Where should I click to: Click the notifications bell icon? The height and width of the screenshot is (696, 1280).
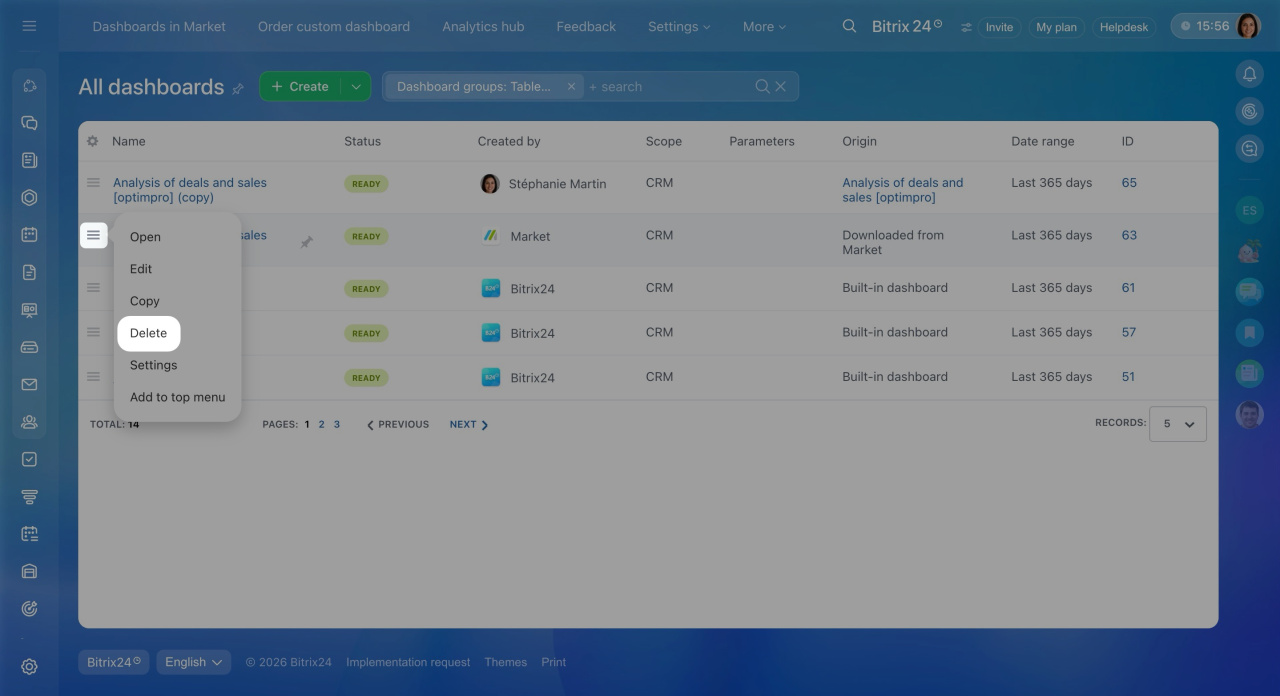tap(1249, 74)
